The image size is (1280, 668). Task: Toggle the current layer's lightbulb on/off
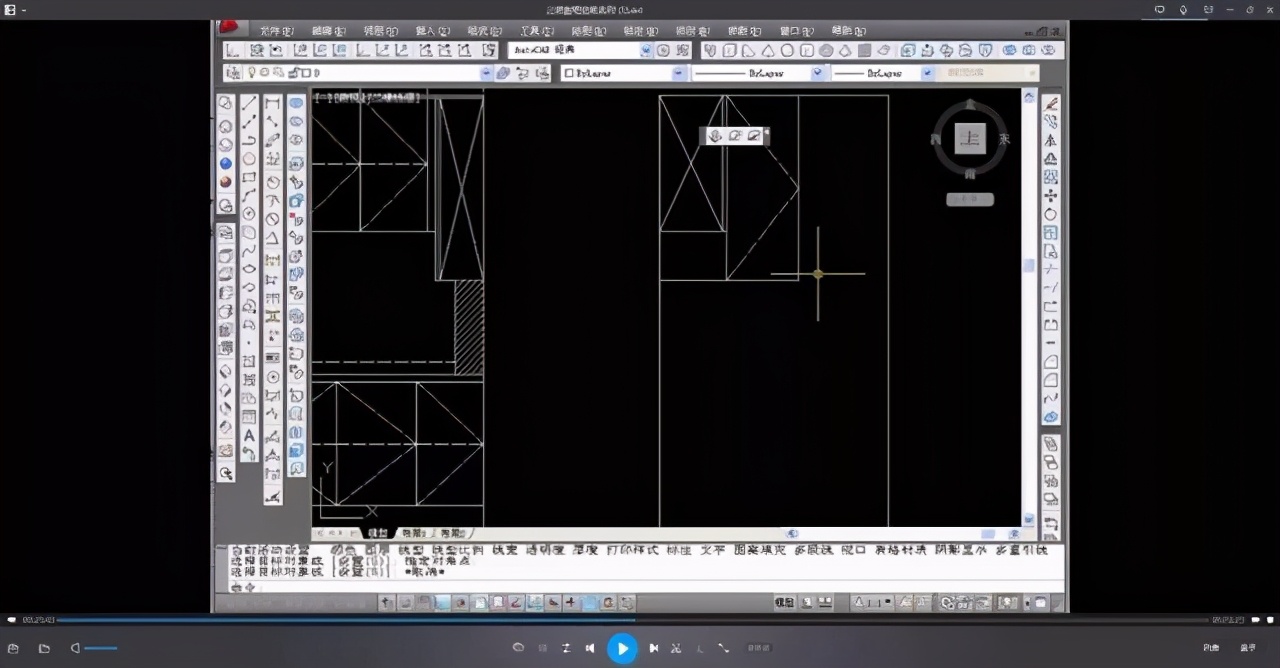(252, 73)
